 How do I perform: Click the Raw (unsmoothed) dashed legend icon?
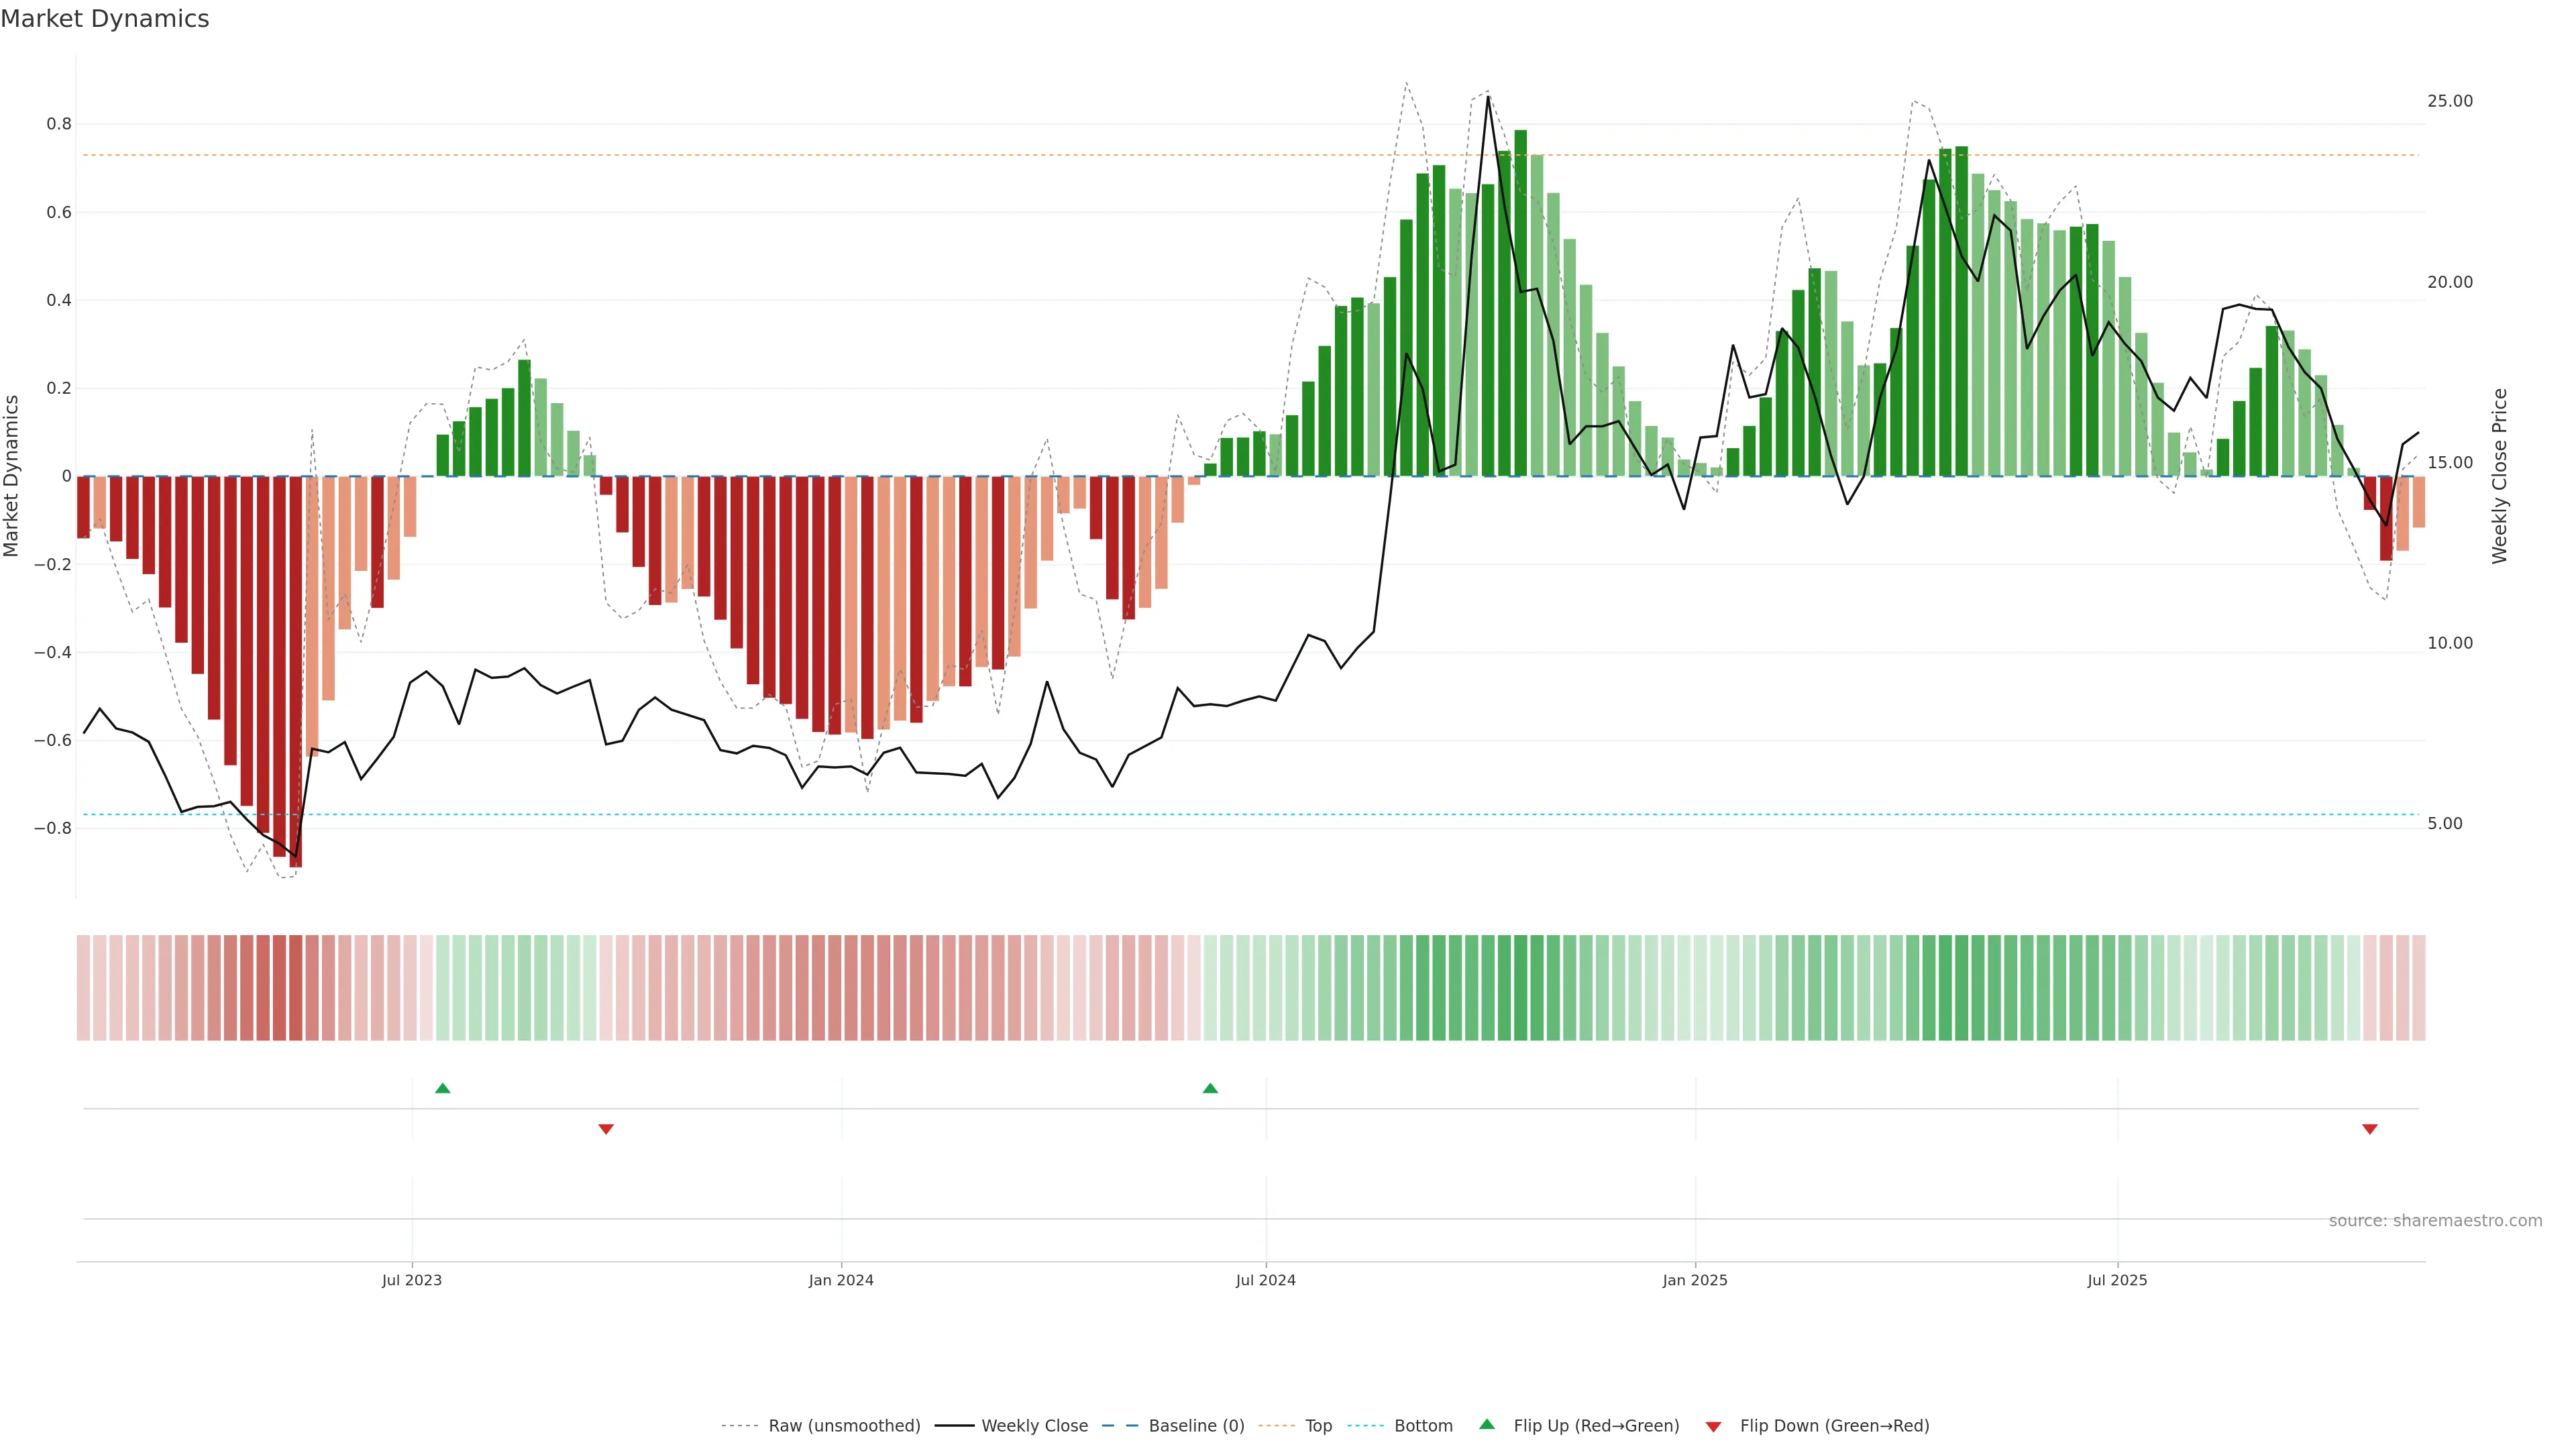tap(740, 1426)
